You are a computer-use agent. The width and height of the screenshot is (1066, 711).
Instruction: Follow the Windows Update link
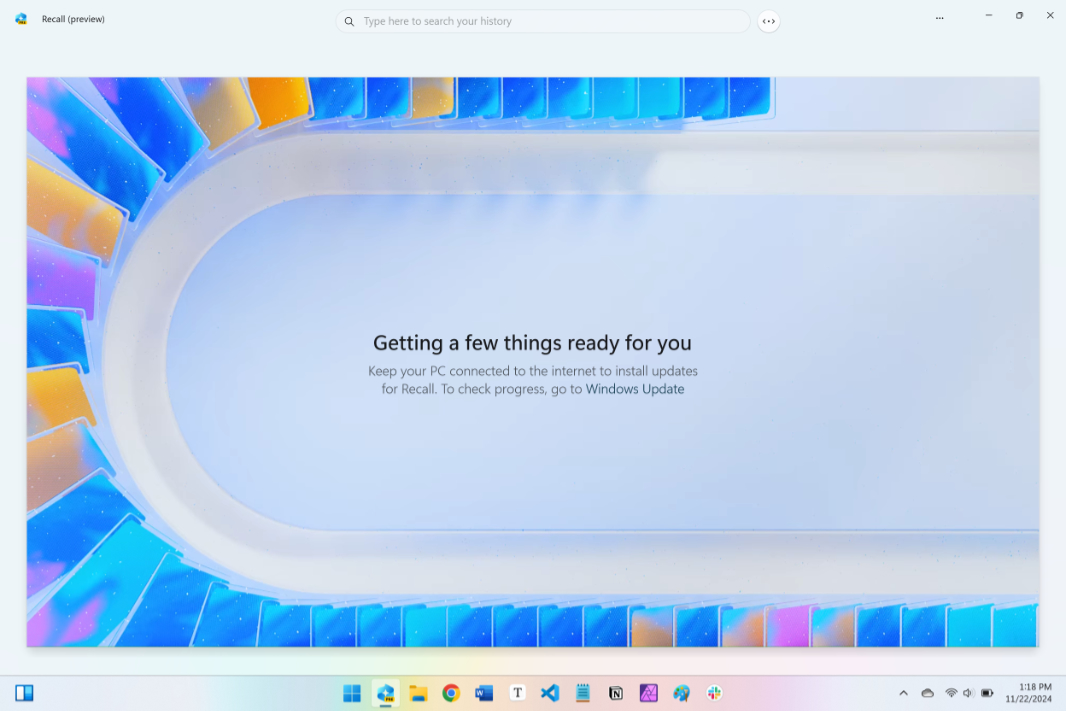(635, 389)
